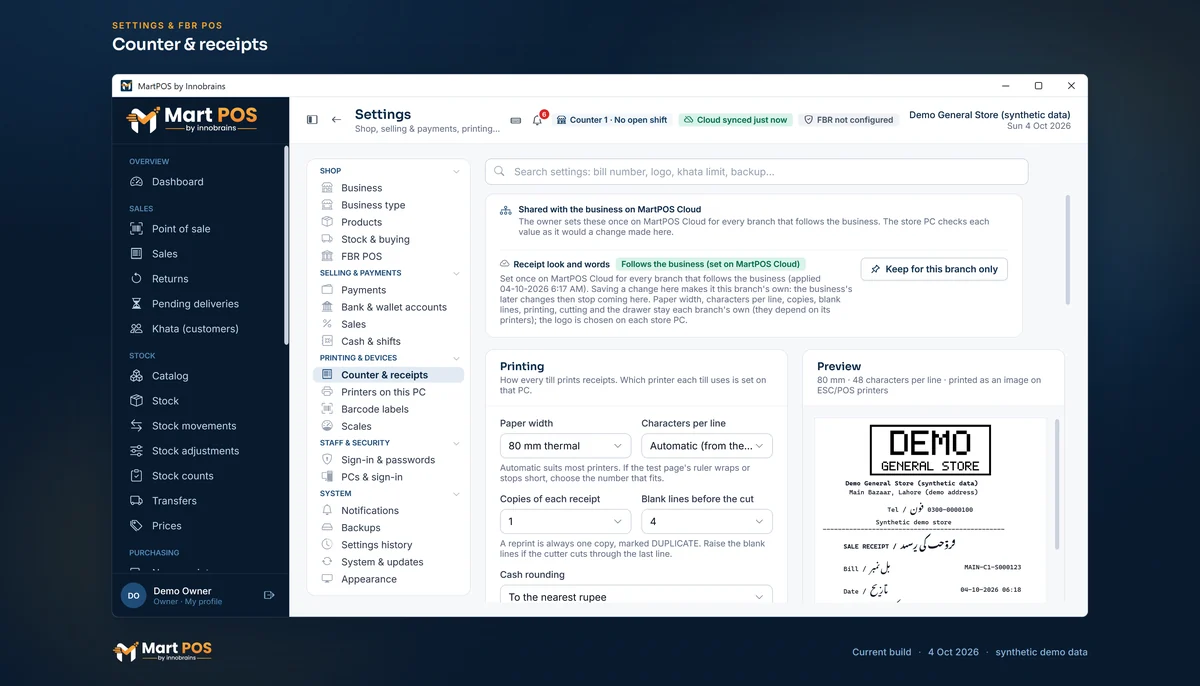The image size is (1200, 686).
Task: Click the Dashboard gauge icon in sidebar
Action: (137, 182)
